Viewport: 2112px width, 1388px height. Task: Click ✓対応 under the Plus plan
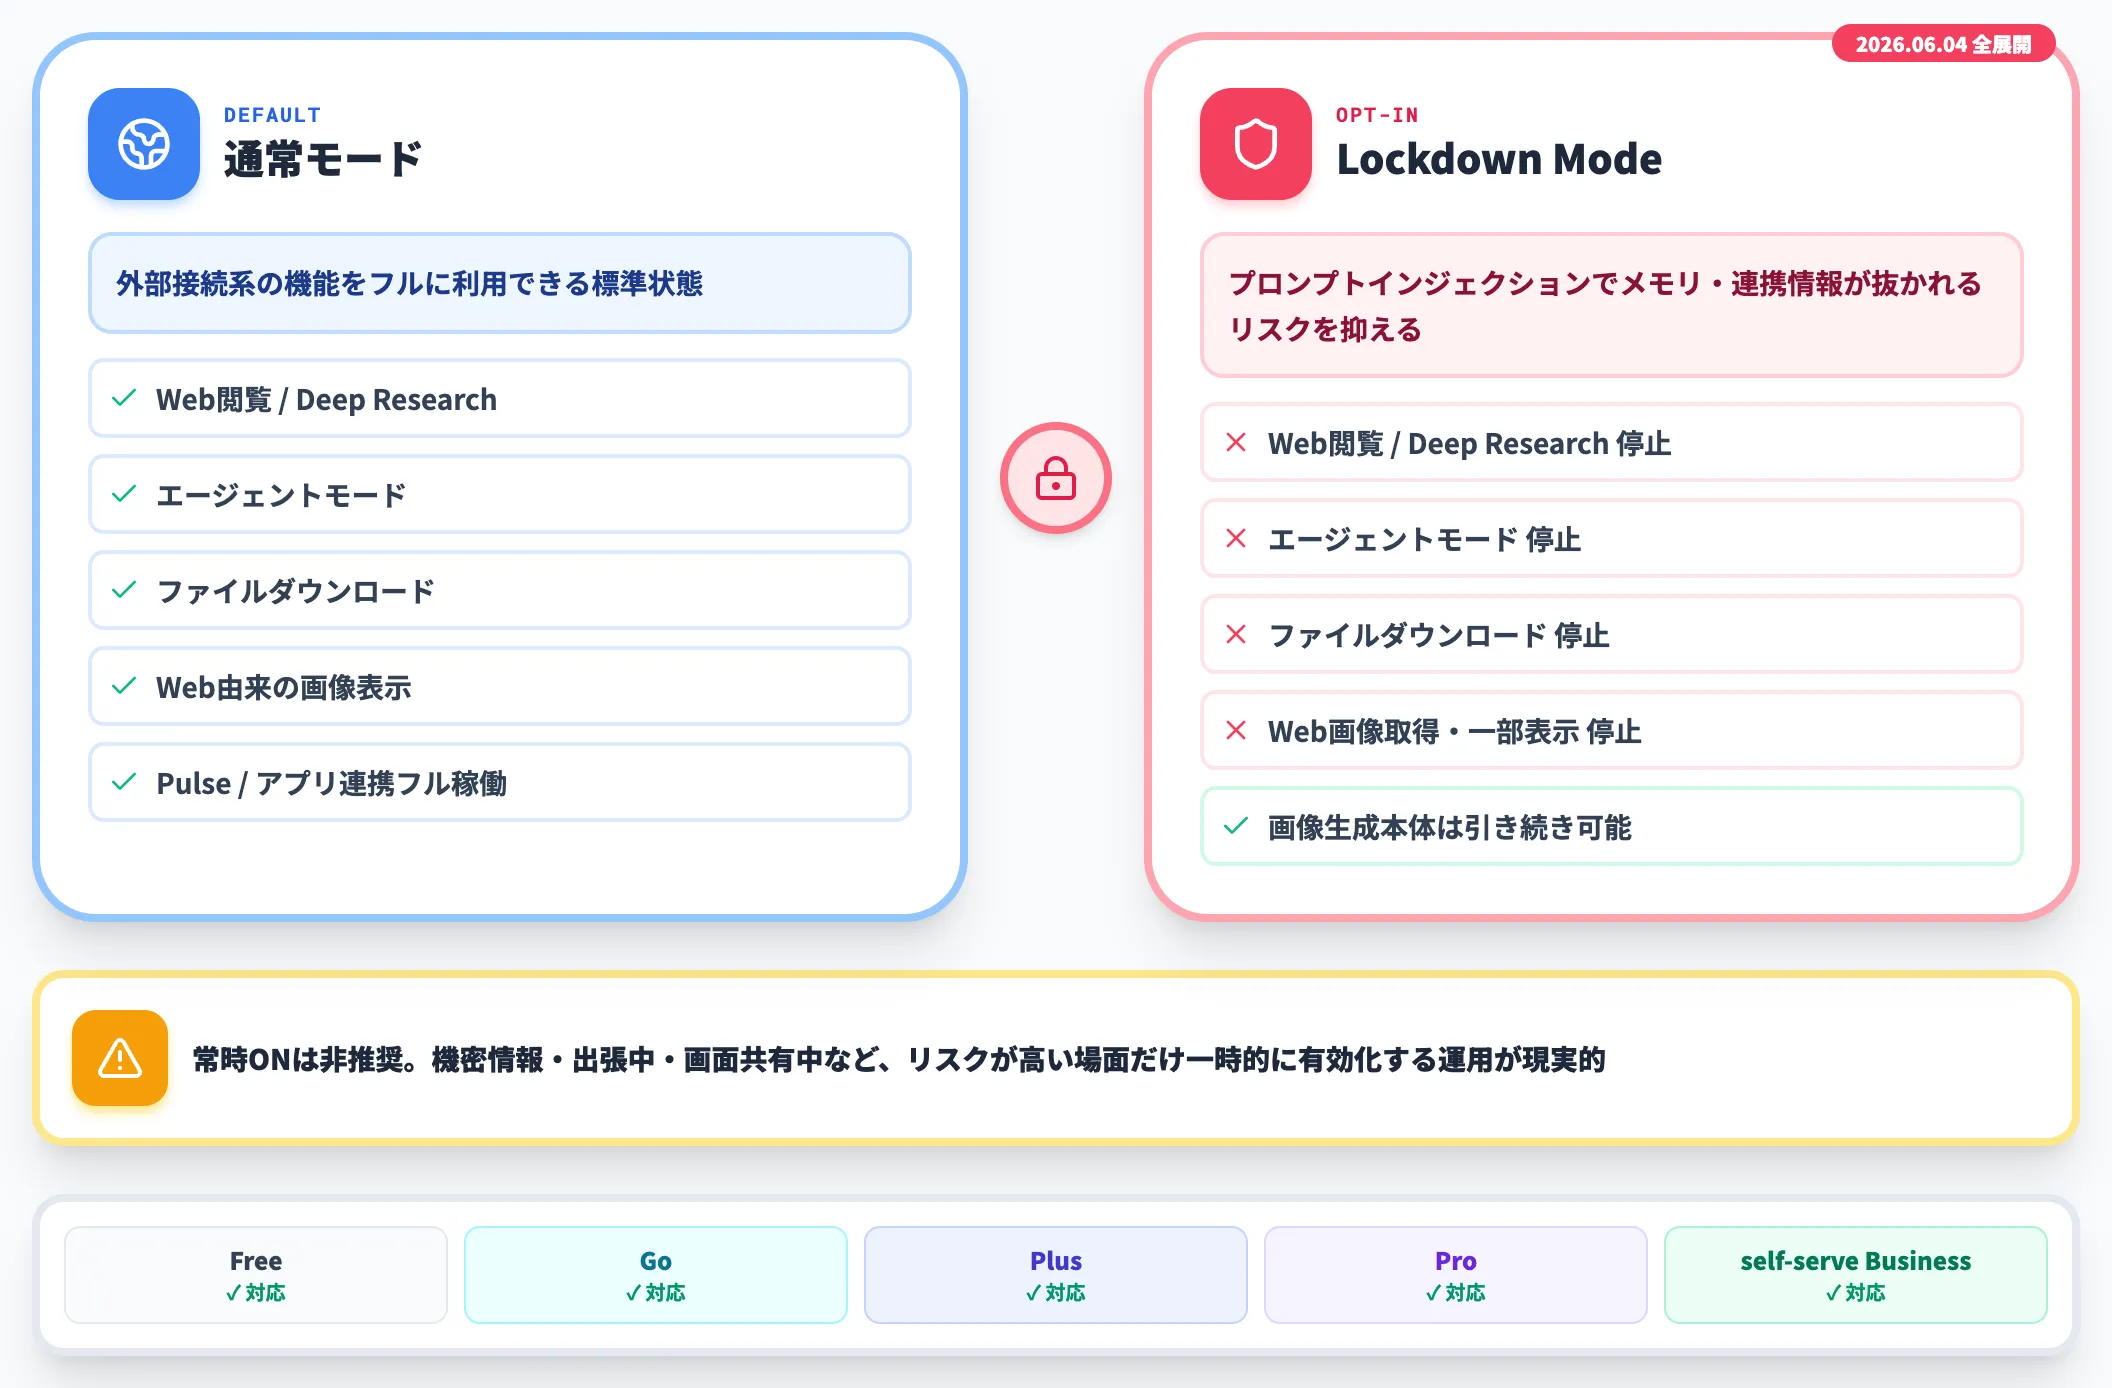[x=1056, y=1293]
